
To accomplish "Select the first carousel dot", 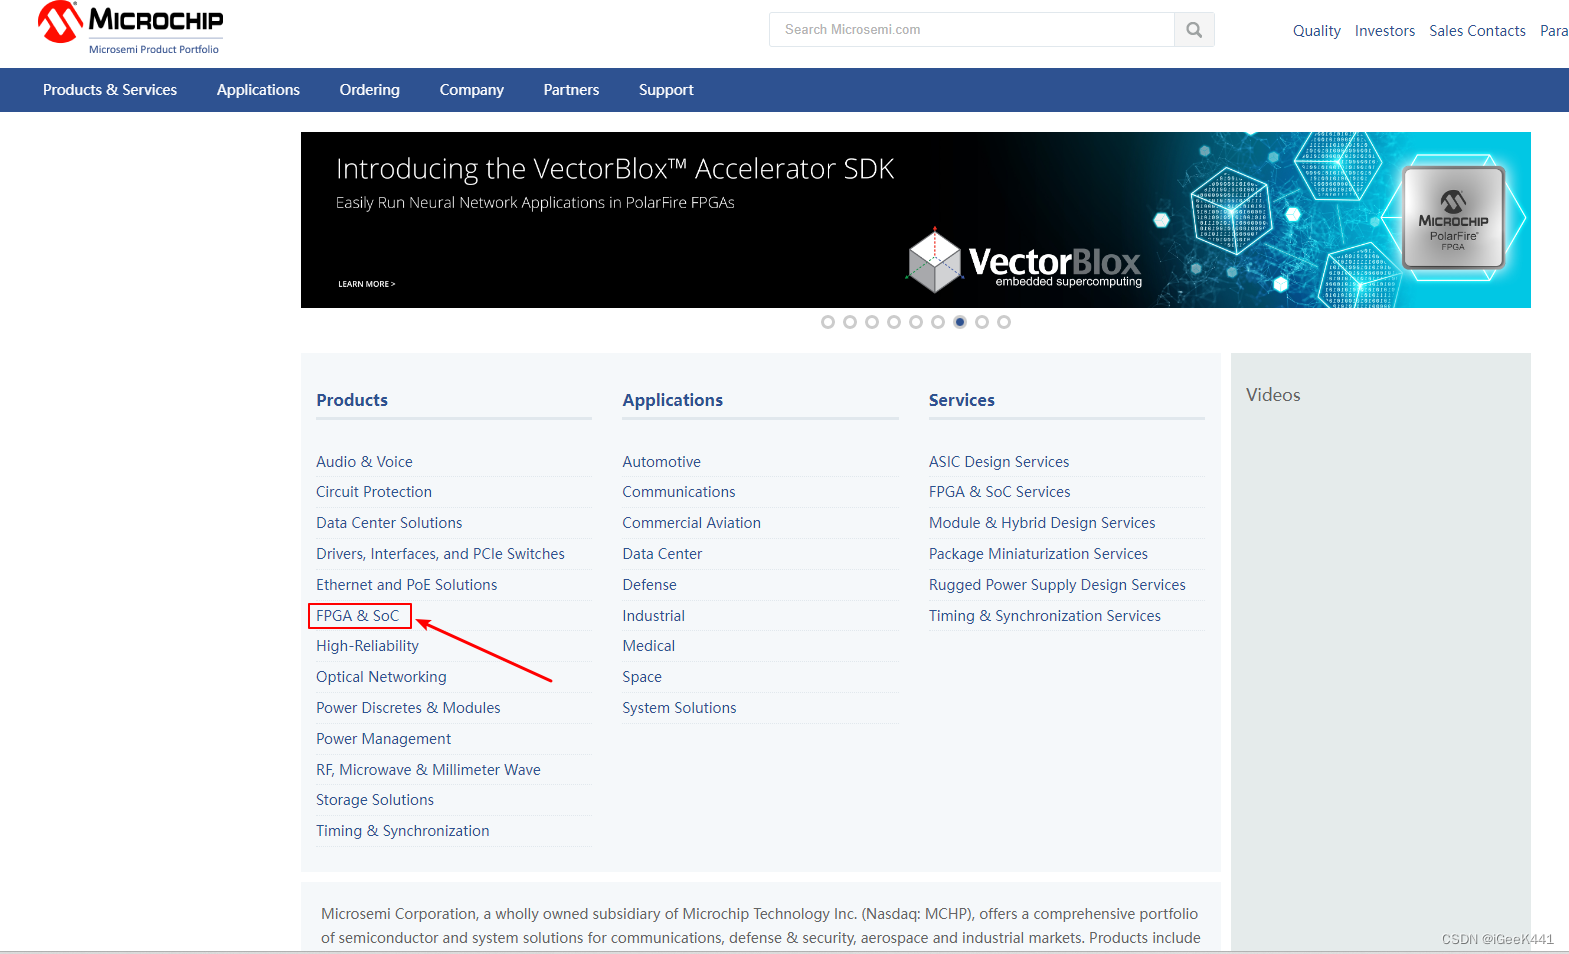I will click(x=828, y=322).
